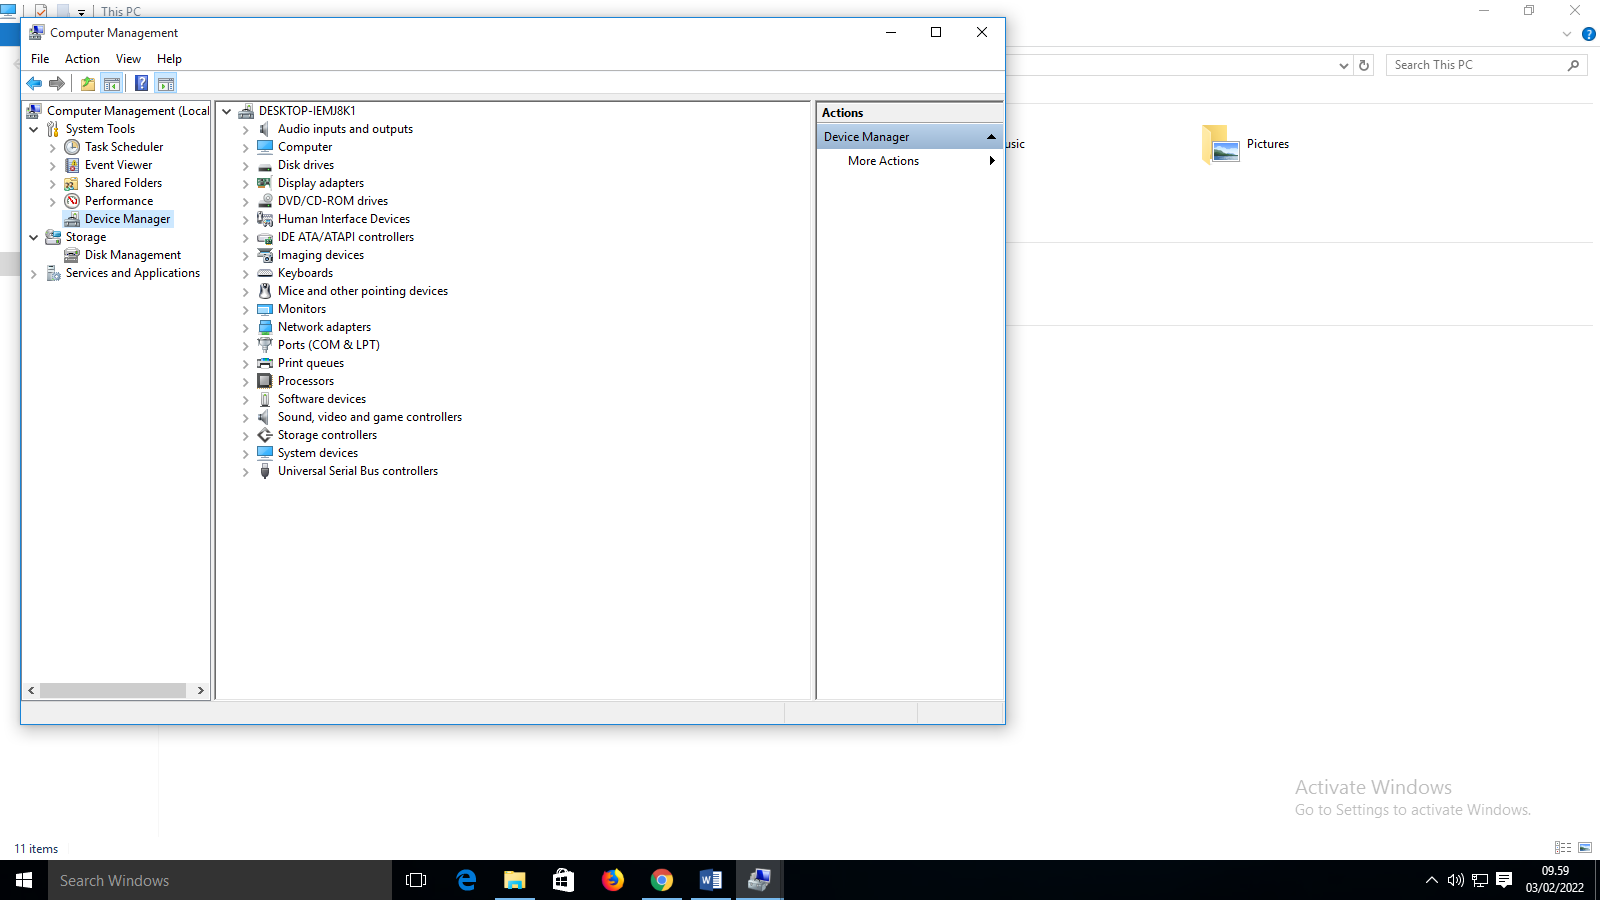The image size is (1600, 900).
Task: Collapse the System Tools tree node
Action: (34, 129)
